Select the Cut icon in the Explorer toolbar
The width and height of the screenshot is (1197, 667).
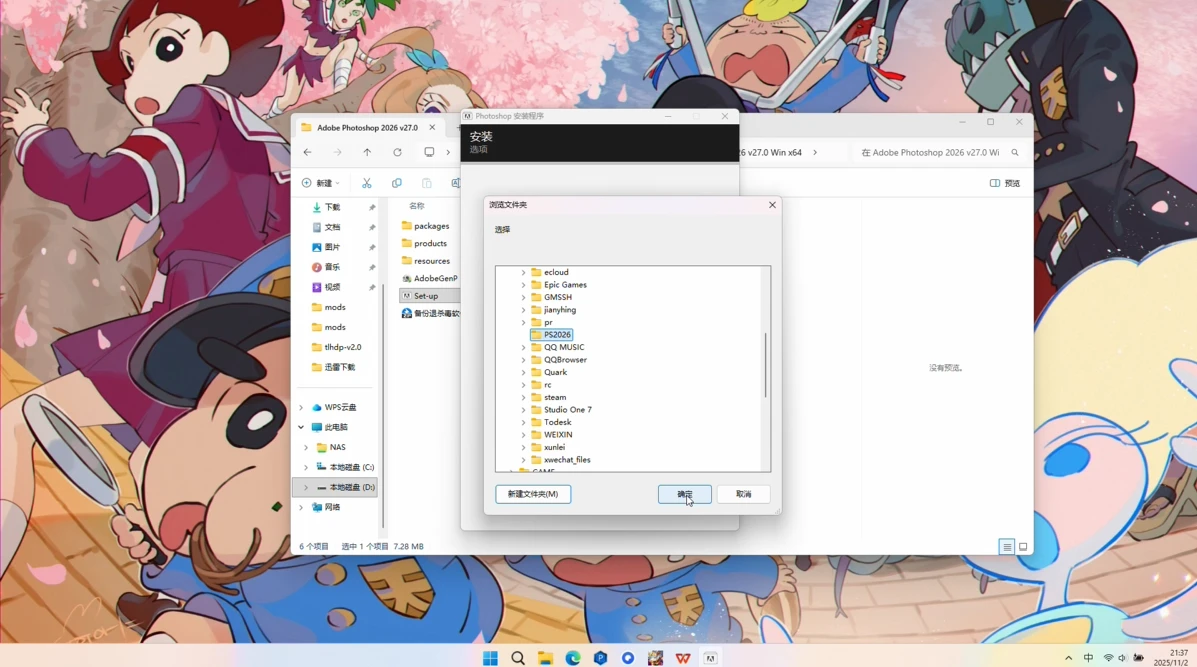click(x=367, y=183)
